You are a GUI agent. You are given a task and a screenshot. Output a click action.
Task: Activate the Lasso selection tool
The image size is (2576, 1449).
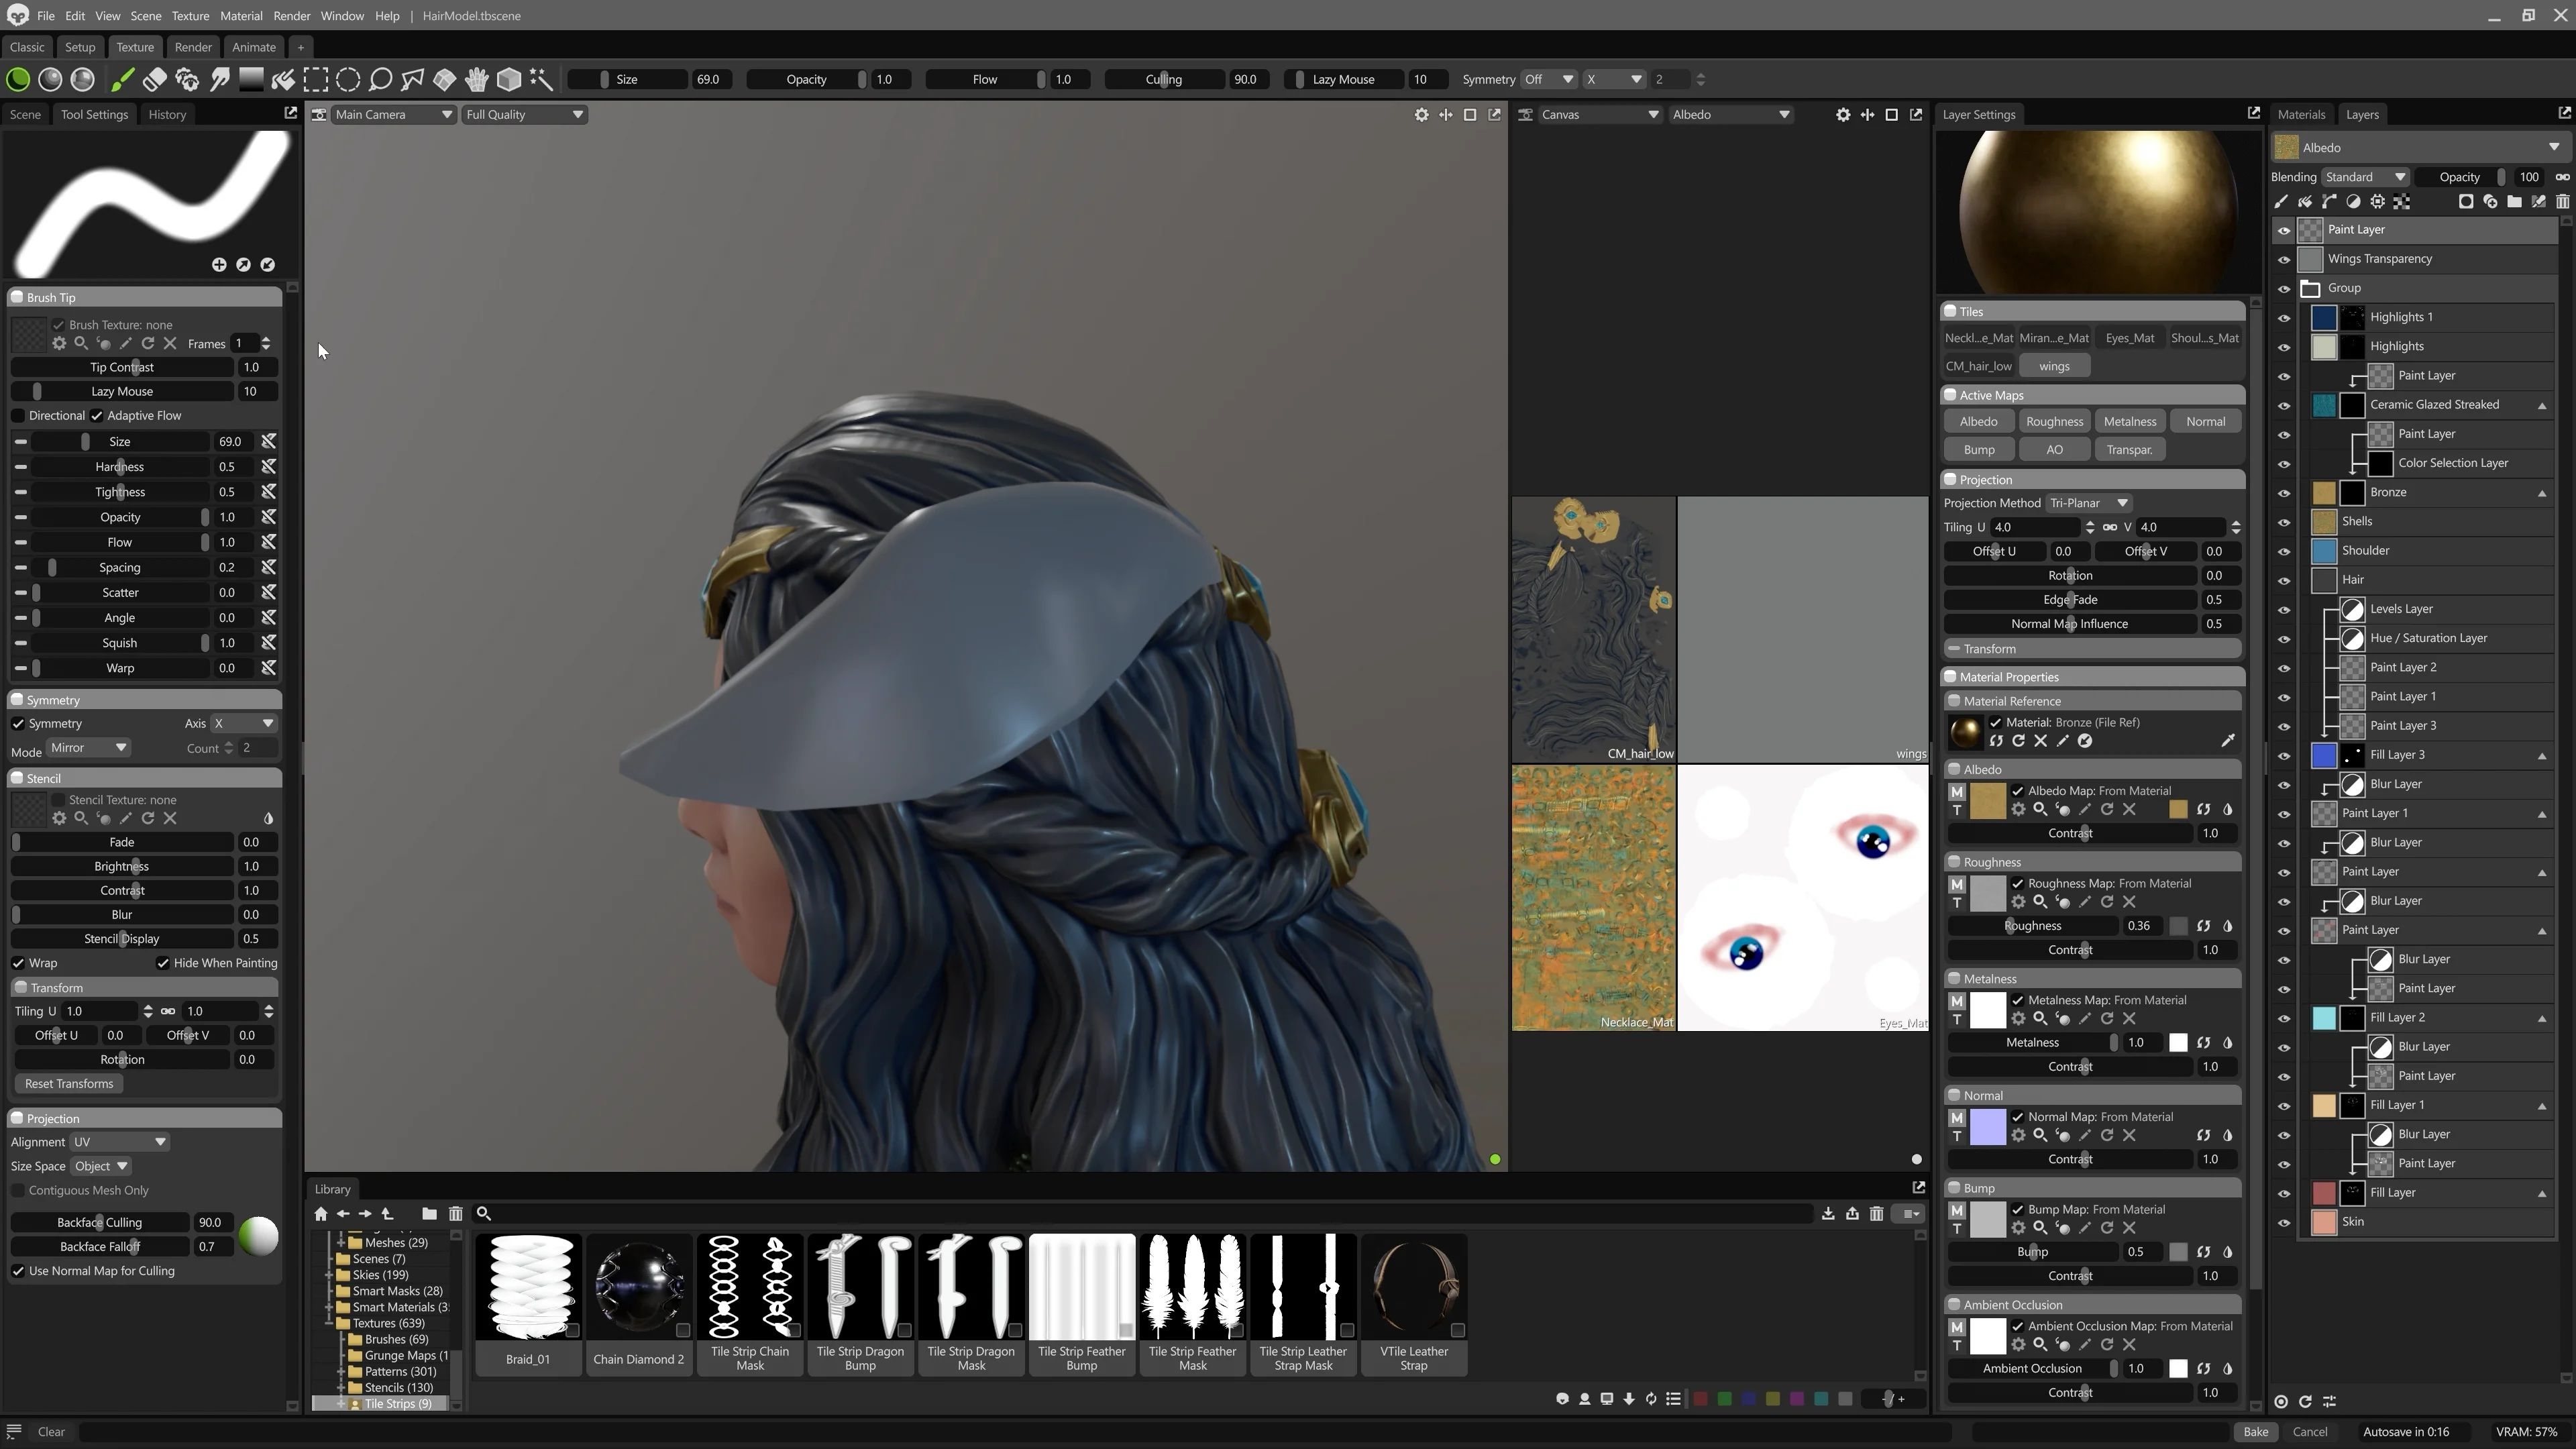(x=380, y=79)
